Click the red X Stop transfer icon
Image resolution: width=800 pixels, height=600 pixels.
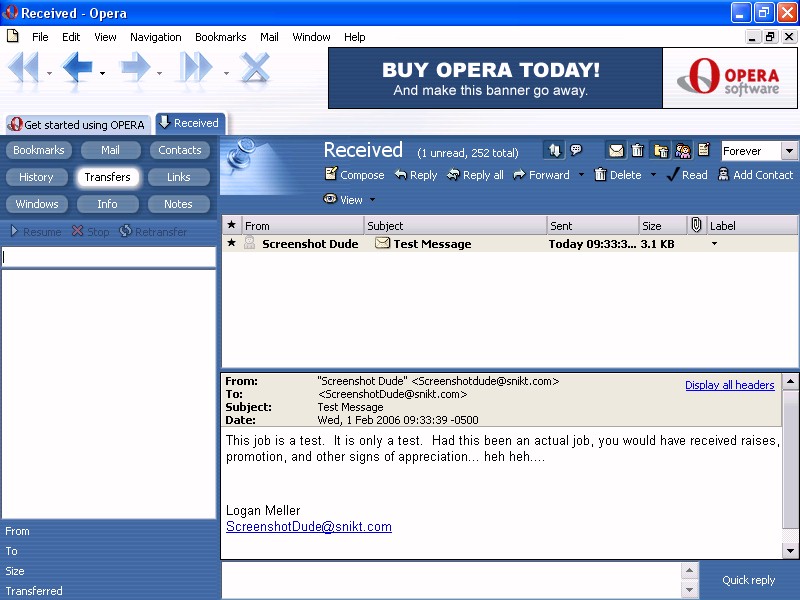click(x=78, y=231)
